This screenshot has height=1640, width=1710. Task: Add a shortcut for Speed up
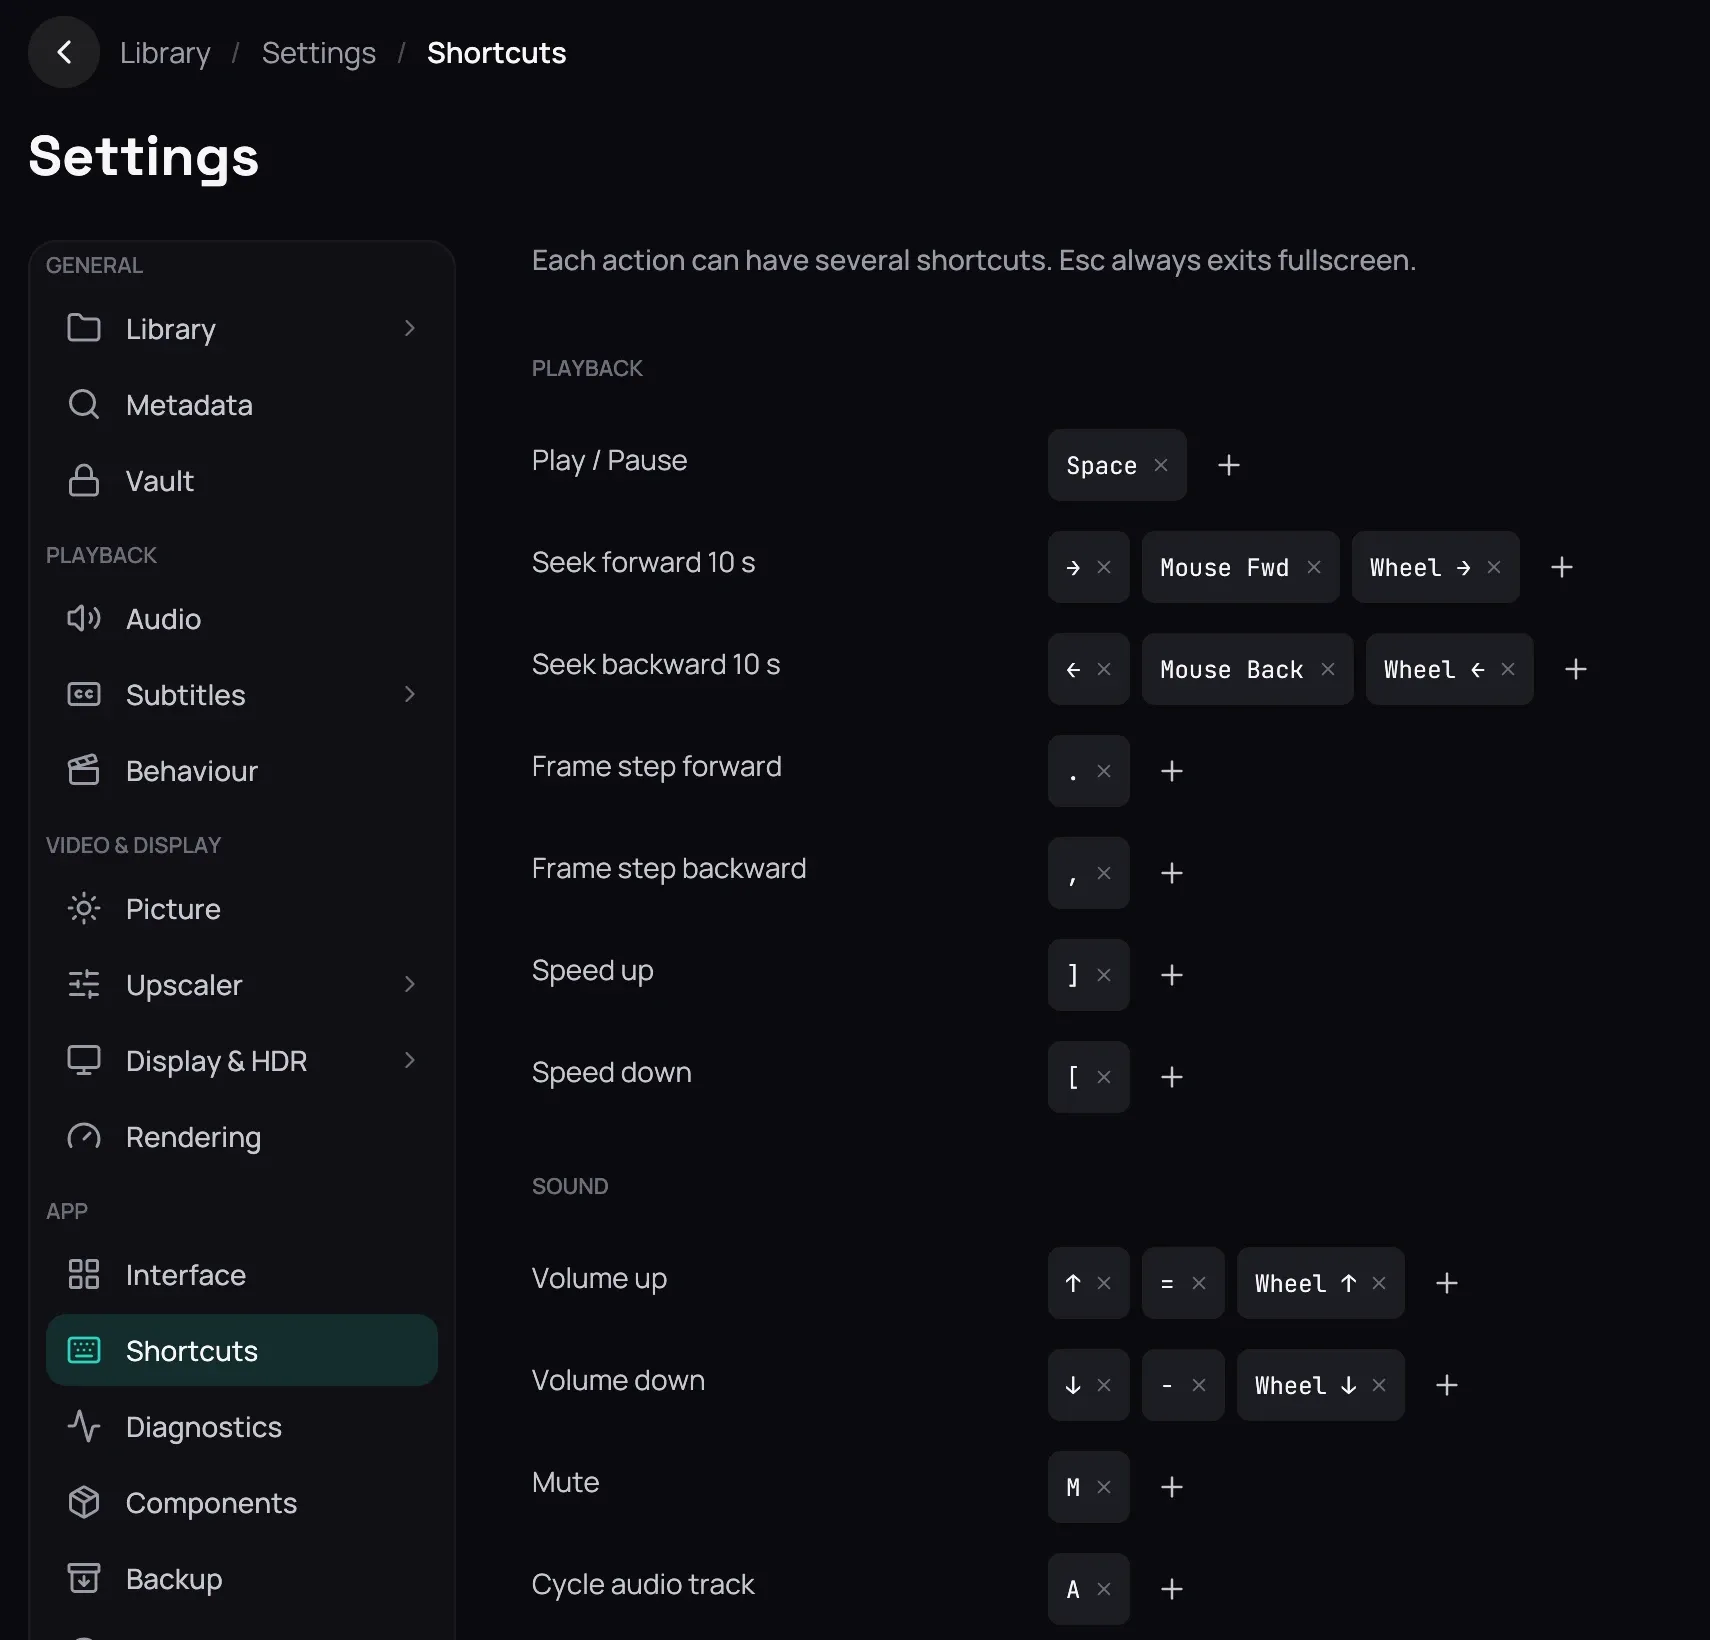click(x=1172, y=975)
